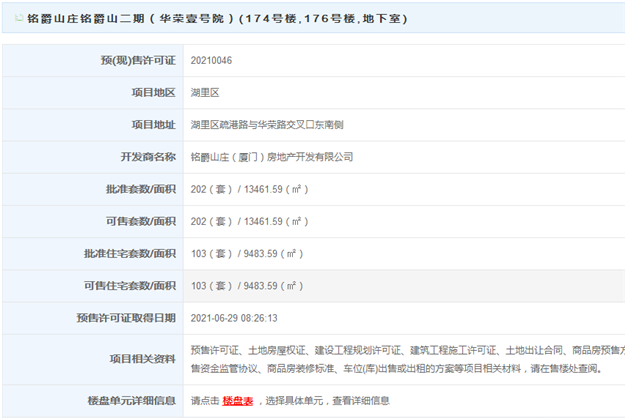Click the 项目地区 row label
This screenshot has height=418, width=625.
tap(153, 93)
